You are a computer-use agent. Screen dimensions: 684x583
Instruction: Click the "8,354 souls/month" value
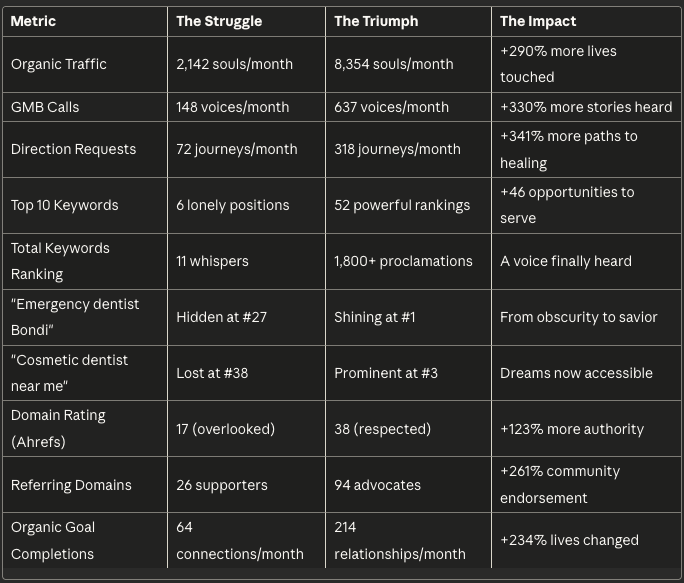click(x=391, y=64)
